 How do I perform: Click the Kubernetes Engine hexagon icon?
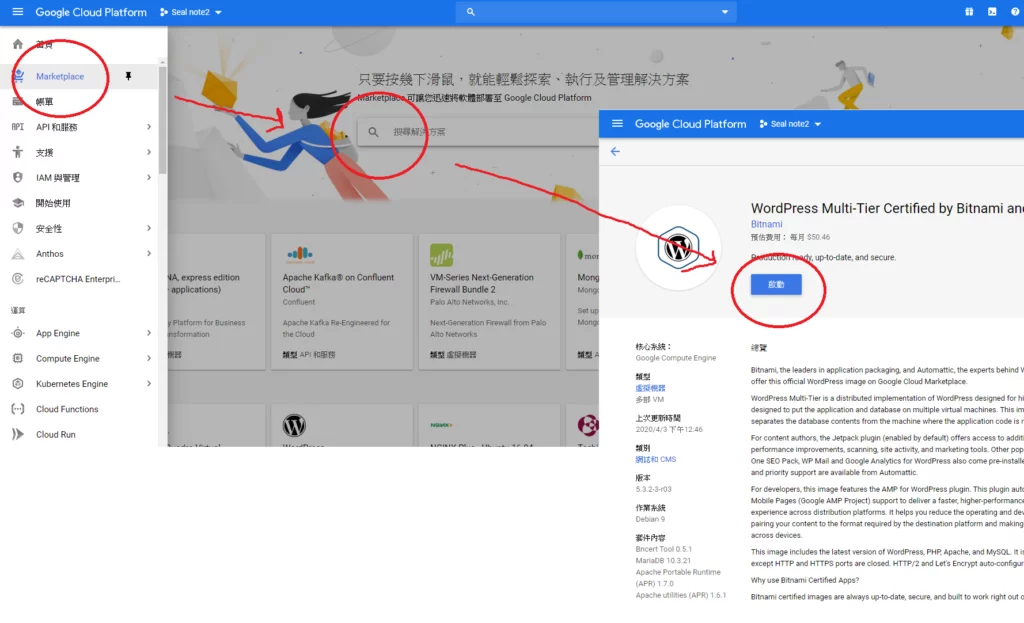click(18, 384)
